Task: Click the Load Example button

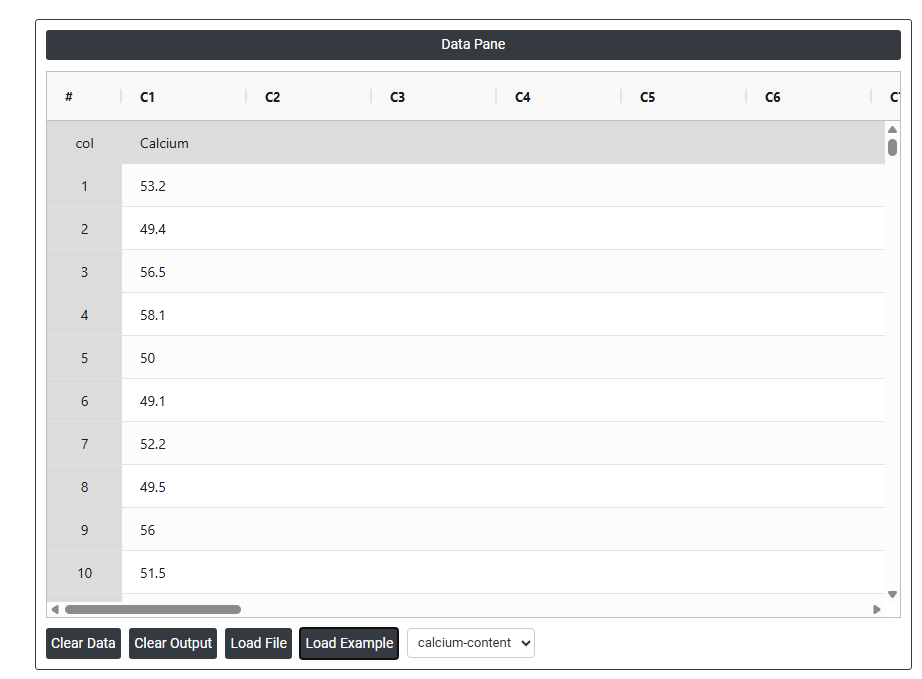Action: click(x=349, y=643)
